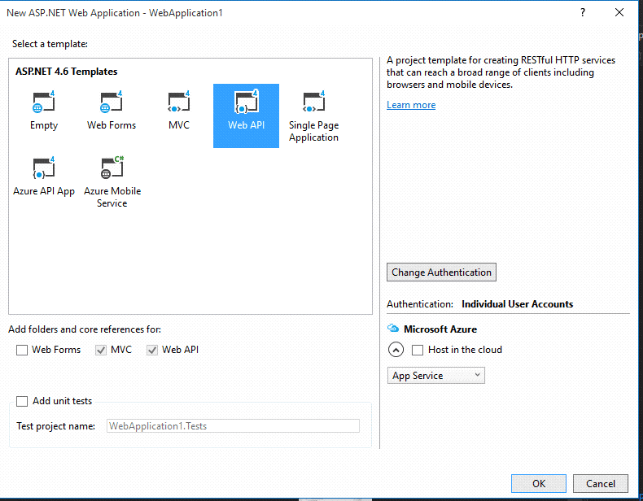Select the Azure API App template
643x501 pixels.
click(x=43, y=168)
